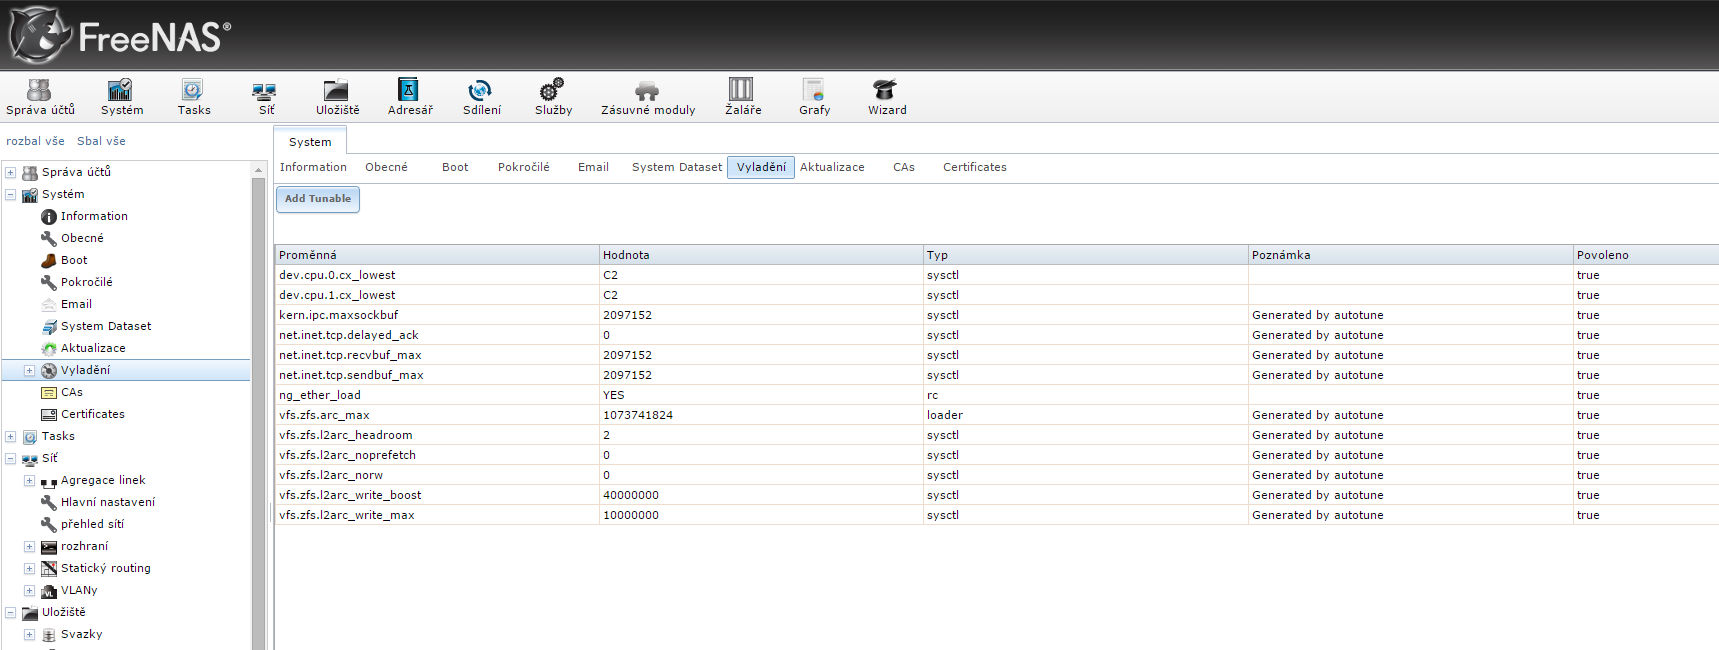Select Hlavní nastavení in the sidebar tree

point(108,502)
